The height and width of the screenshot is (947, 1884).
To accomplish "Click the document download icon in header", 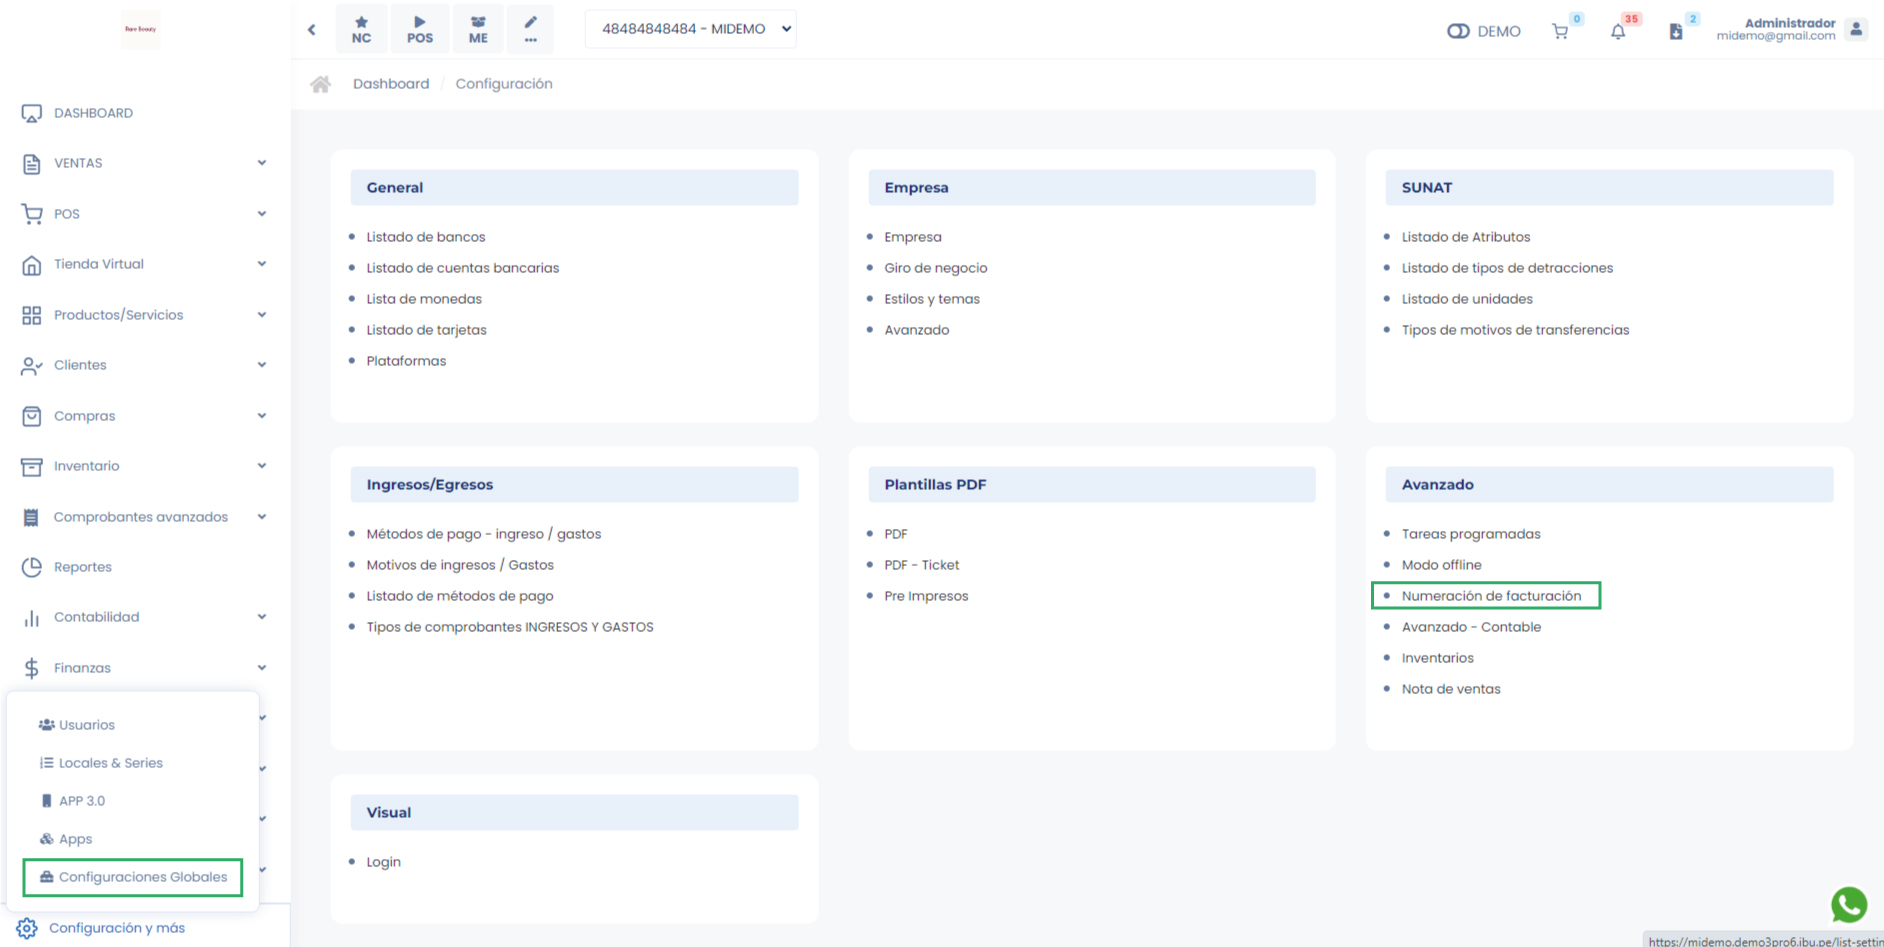I will (x=1676, y=31).
